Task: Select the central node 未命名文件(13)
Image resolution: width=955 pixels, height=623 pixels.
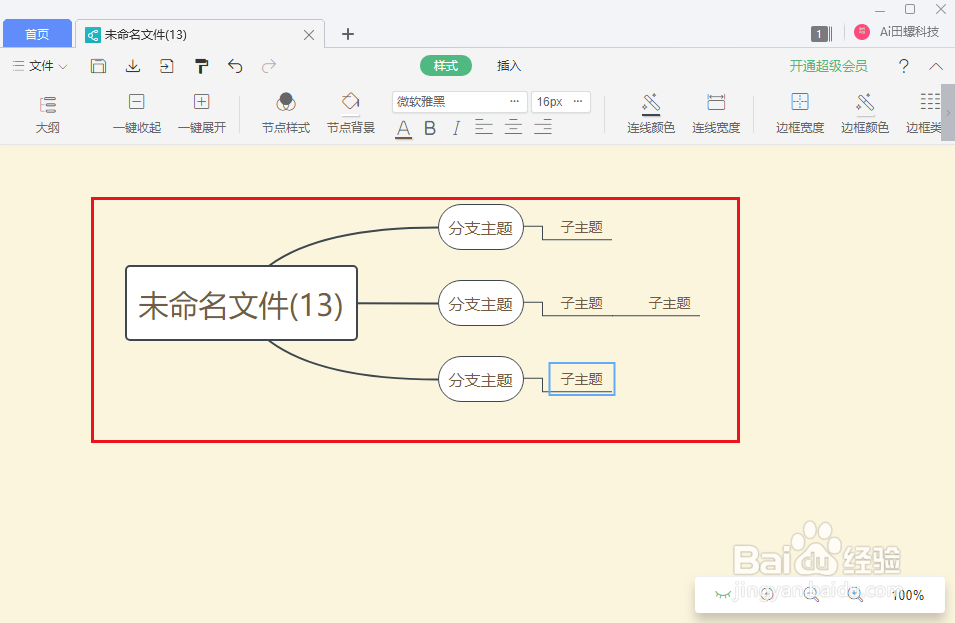Action: click(x=241, y=303)
